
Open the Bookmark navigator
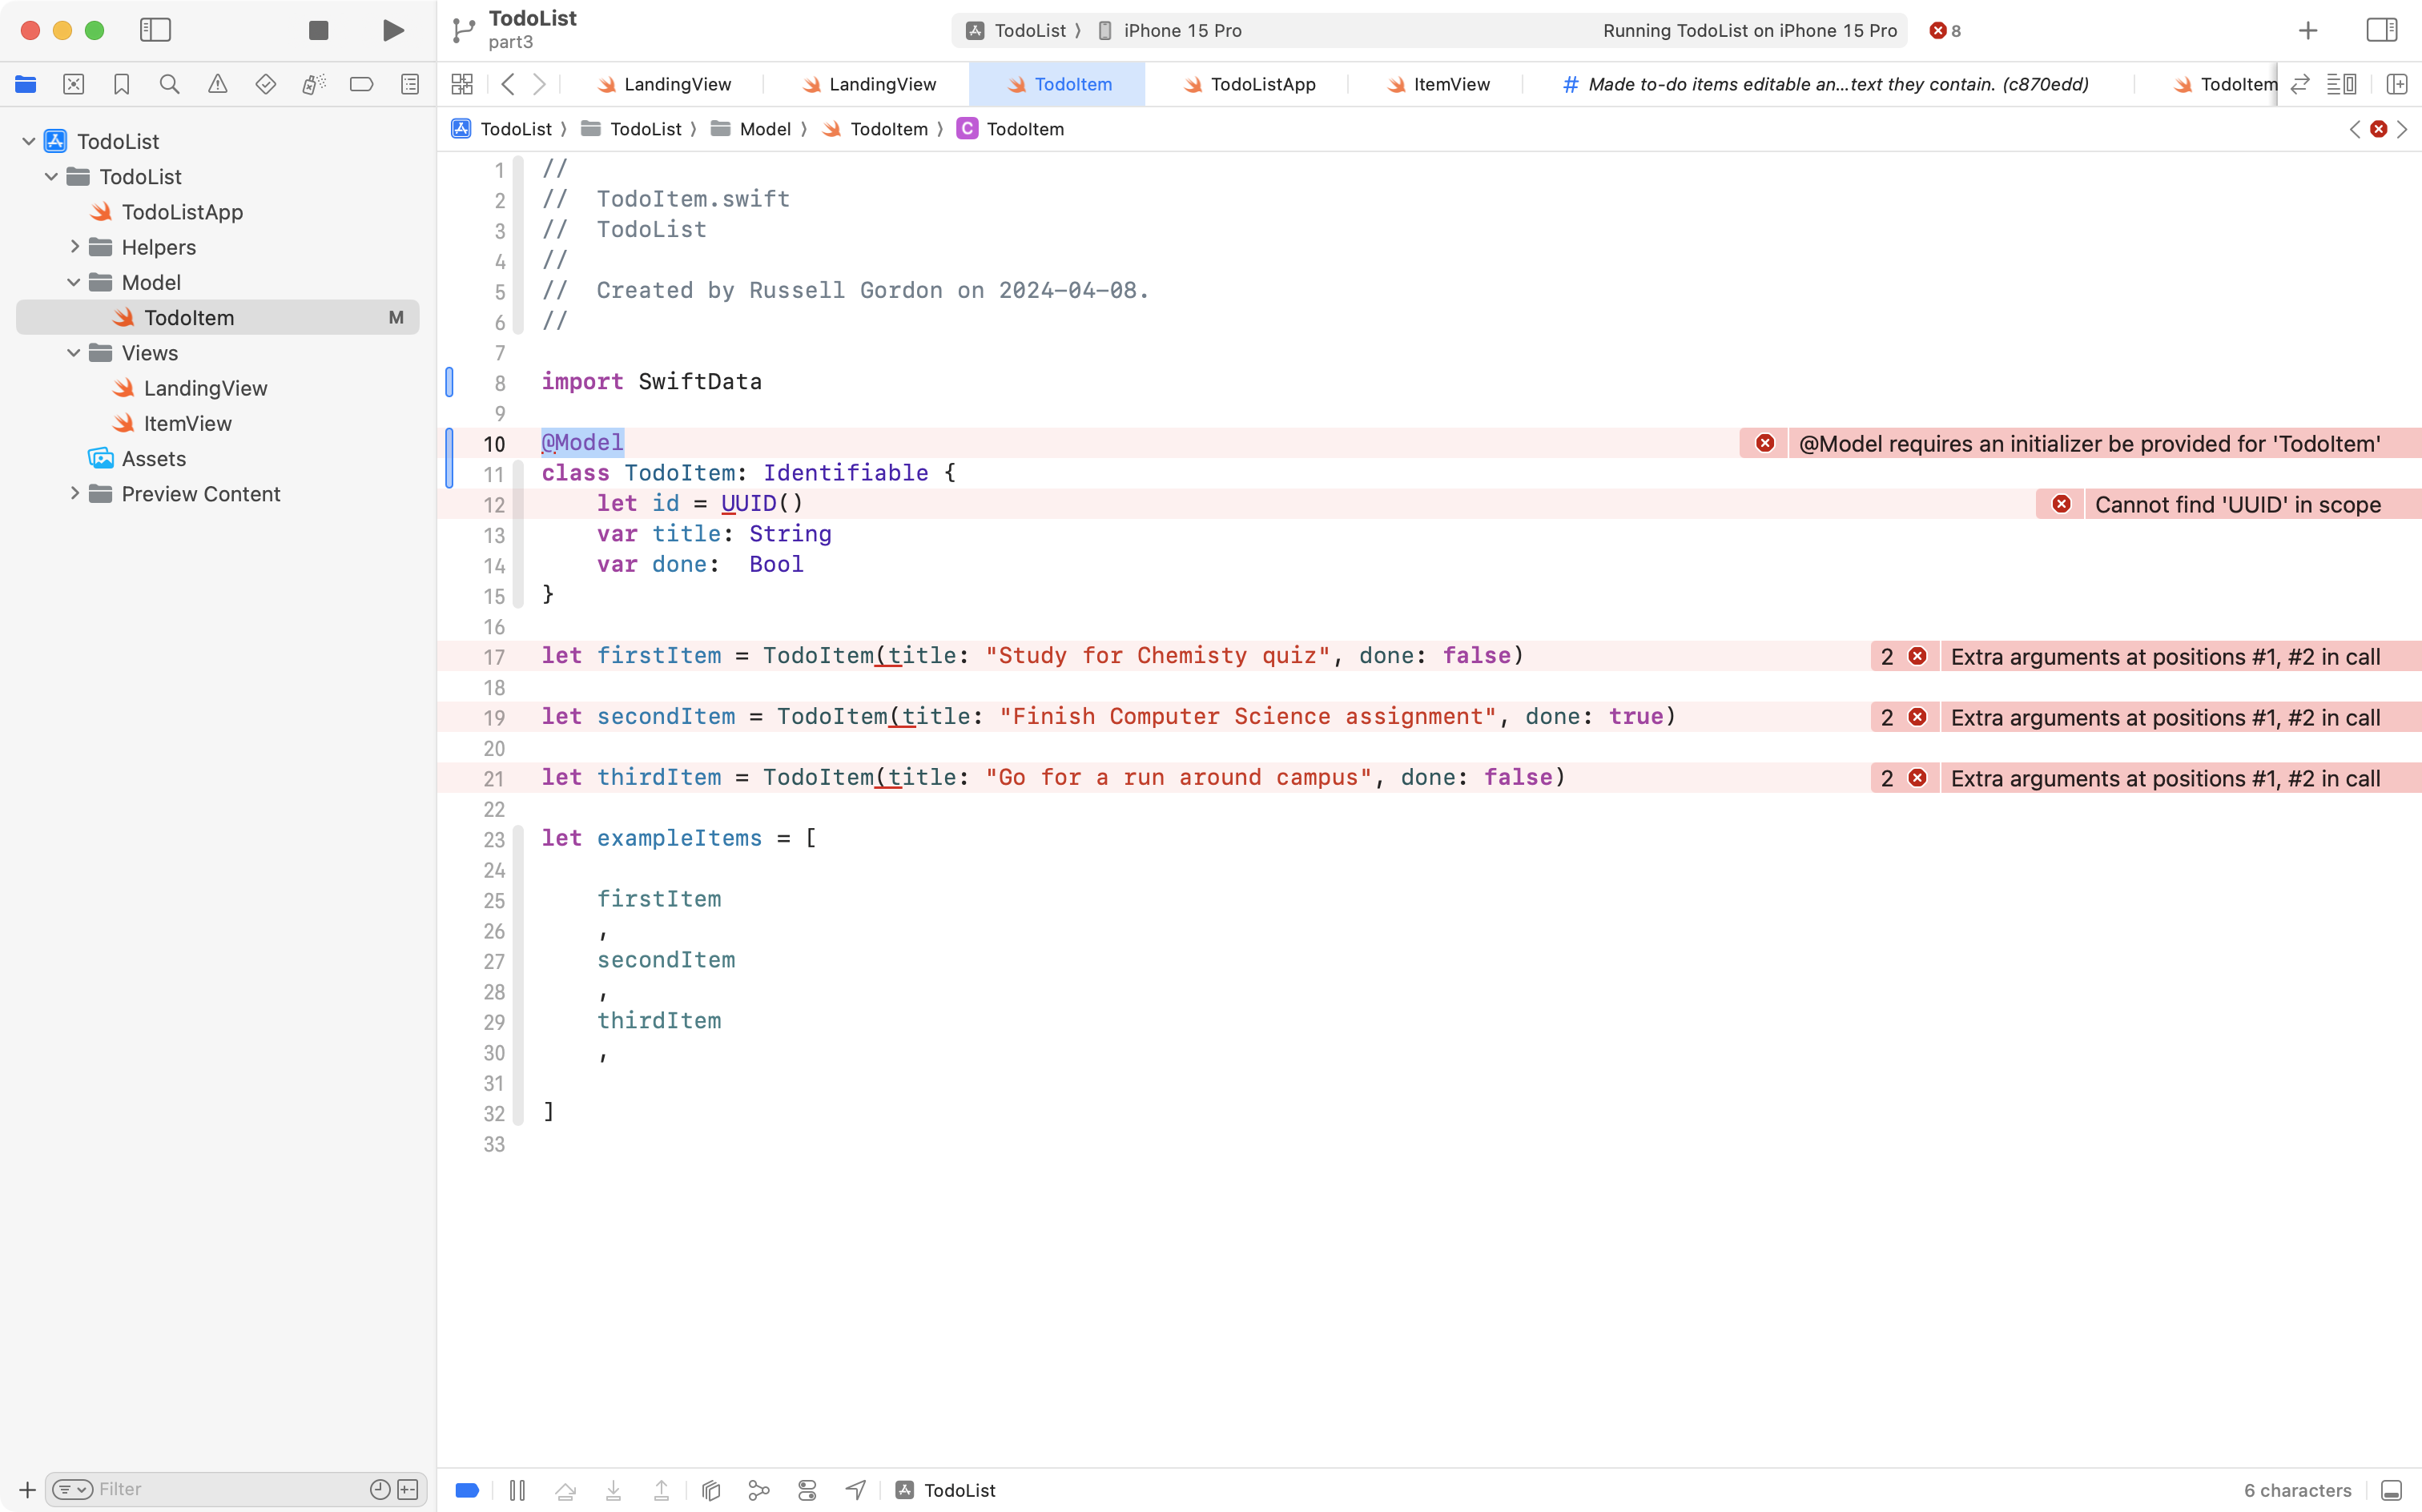pyautogui.click(x=121, y=84)
